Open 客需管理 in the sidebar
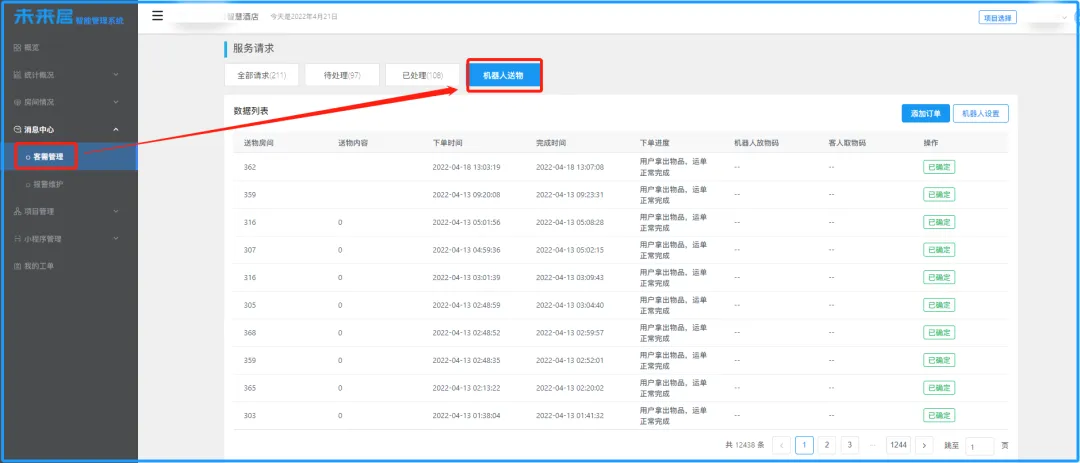1080x463 pixels. 48,156
